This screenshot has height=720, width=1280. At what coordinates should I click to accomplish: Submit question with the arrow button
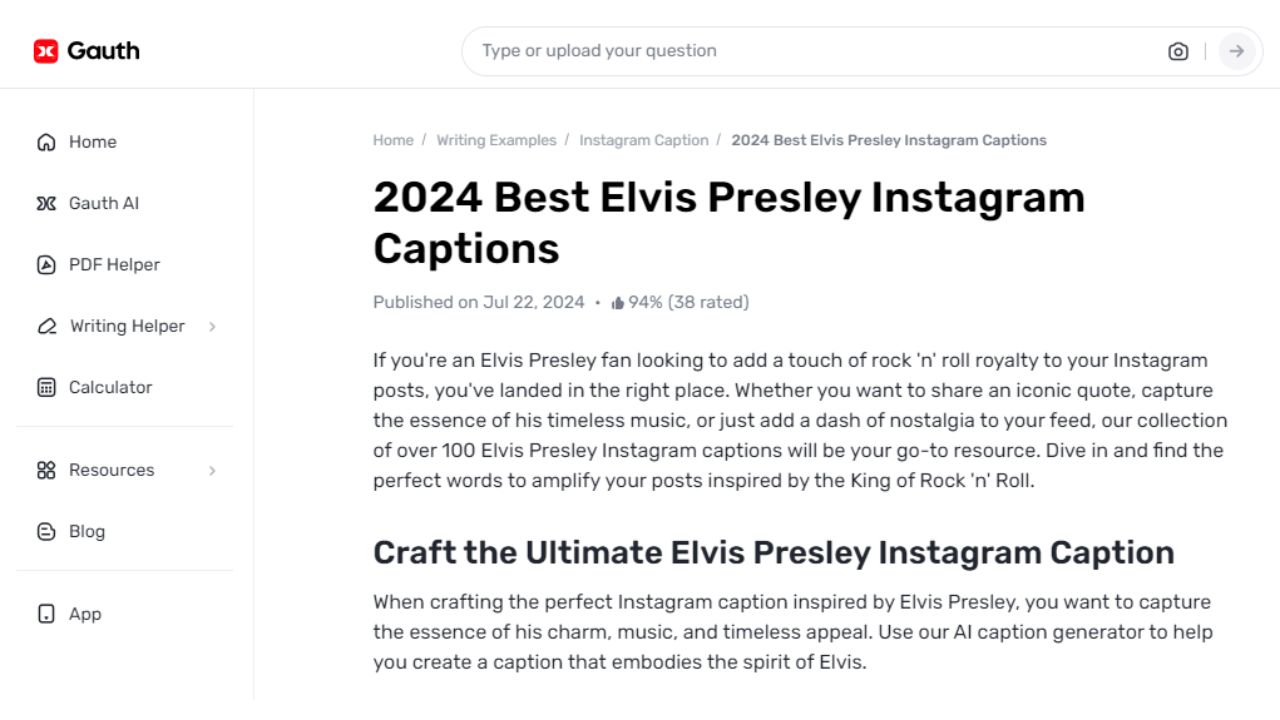click(1237, 51)
